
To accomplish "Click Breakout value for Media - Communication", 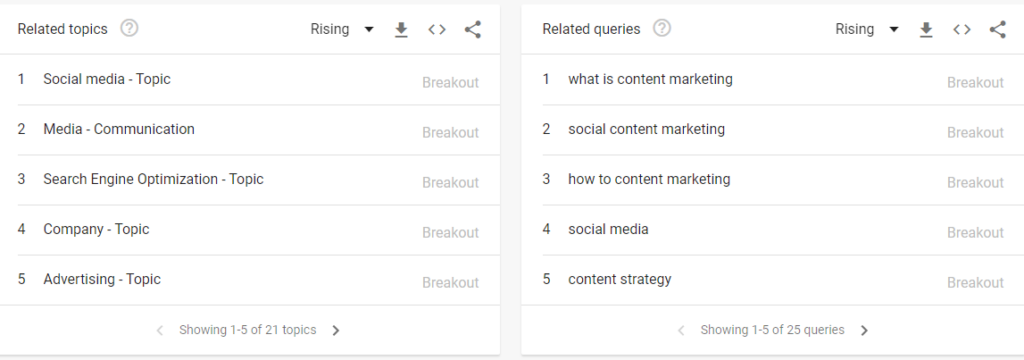I will (451, 133).
